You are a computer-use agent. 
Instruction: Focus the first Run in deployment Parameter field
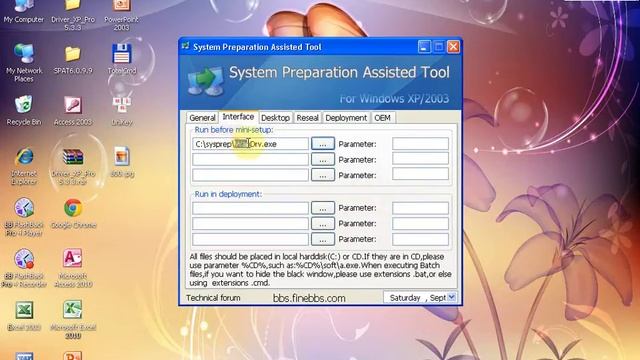420,208
